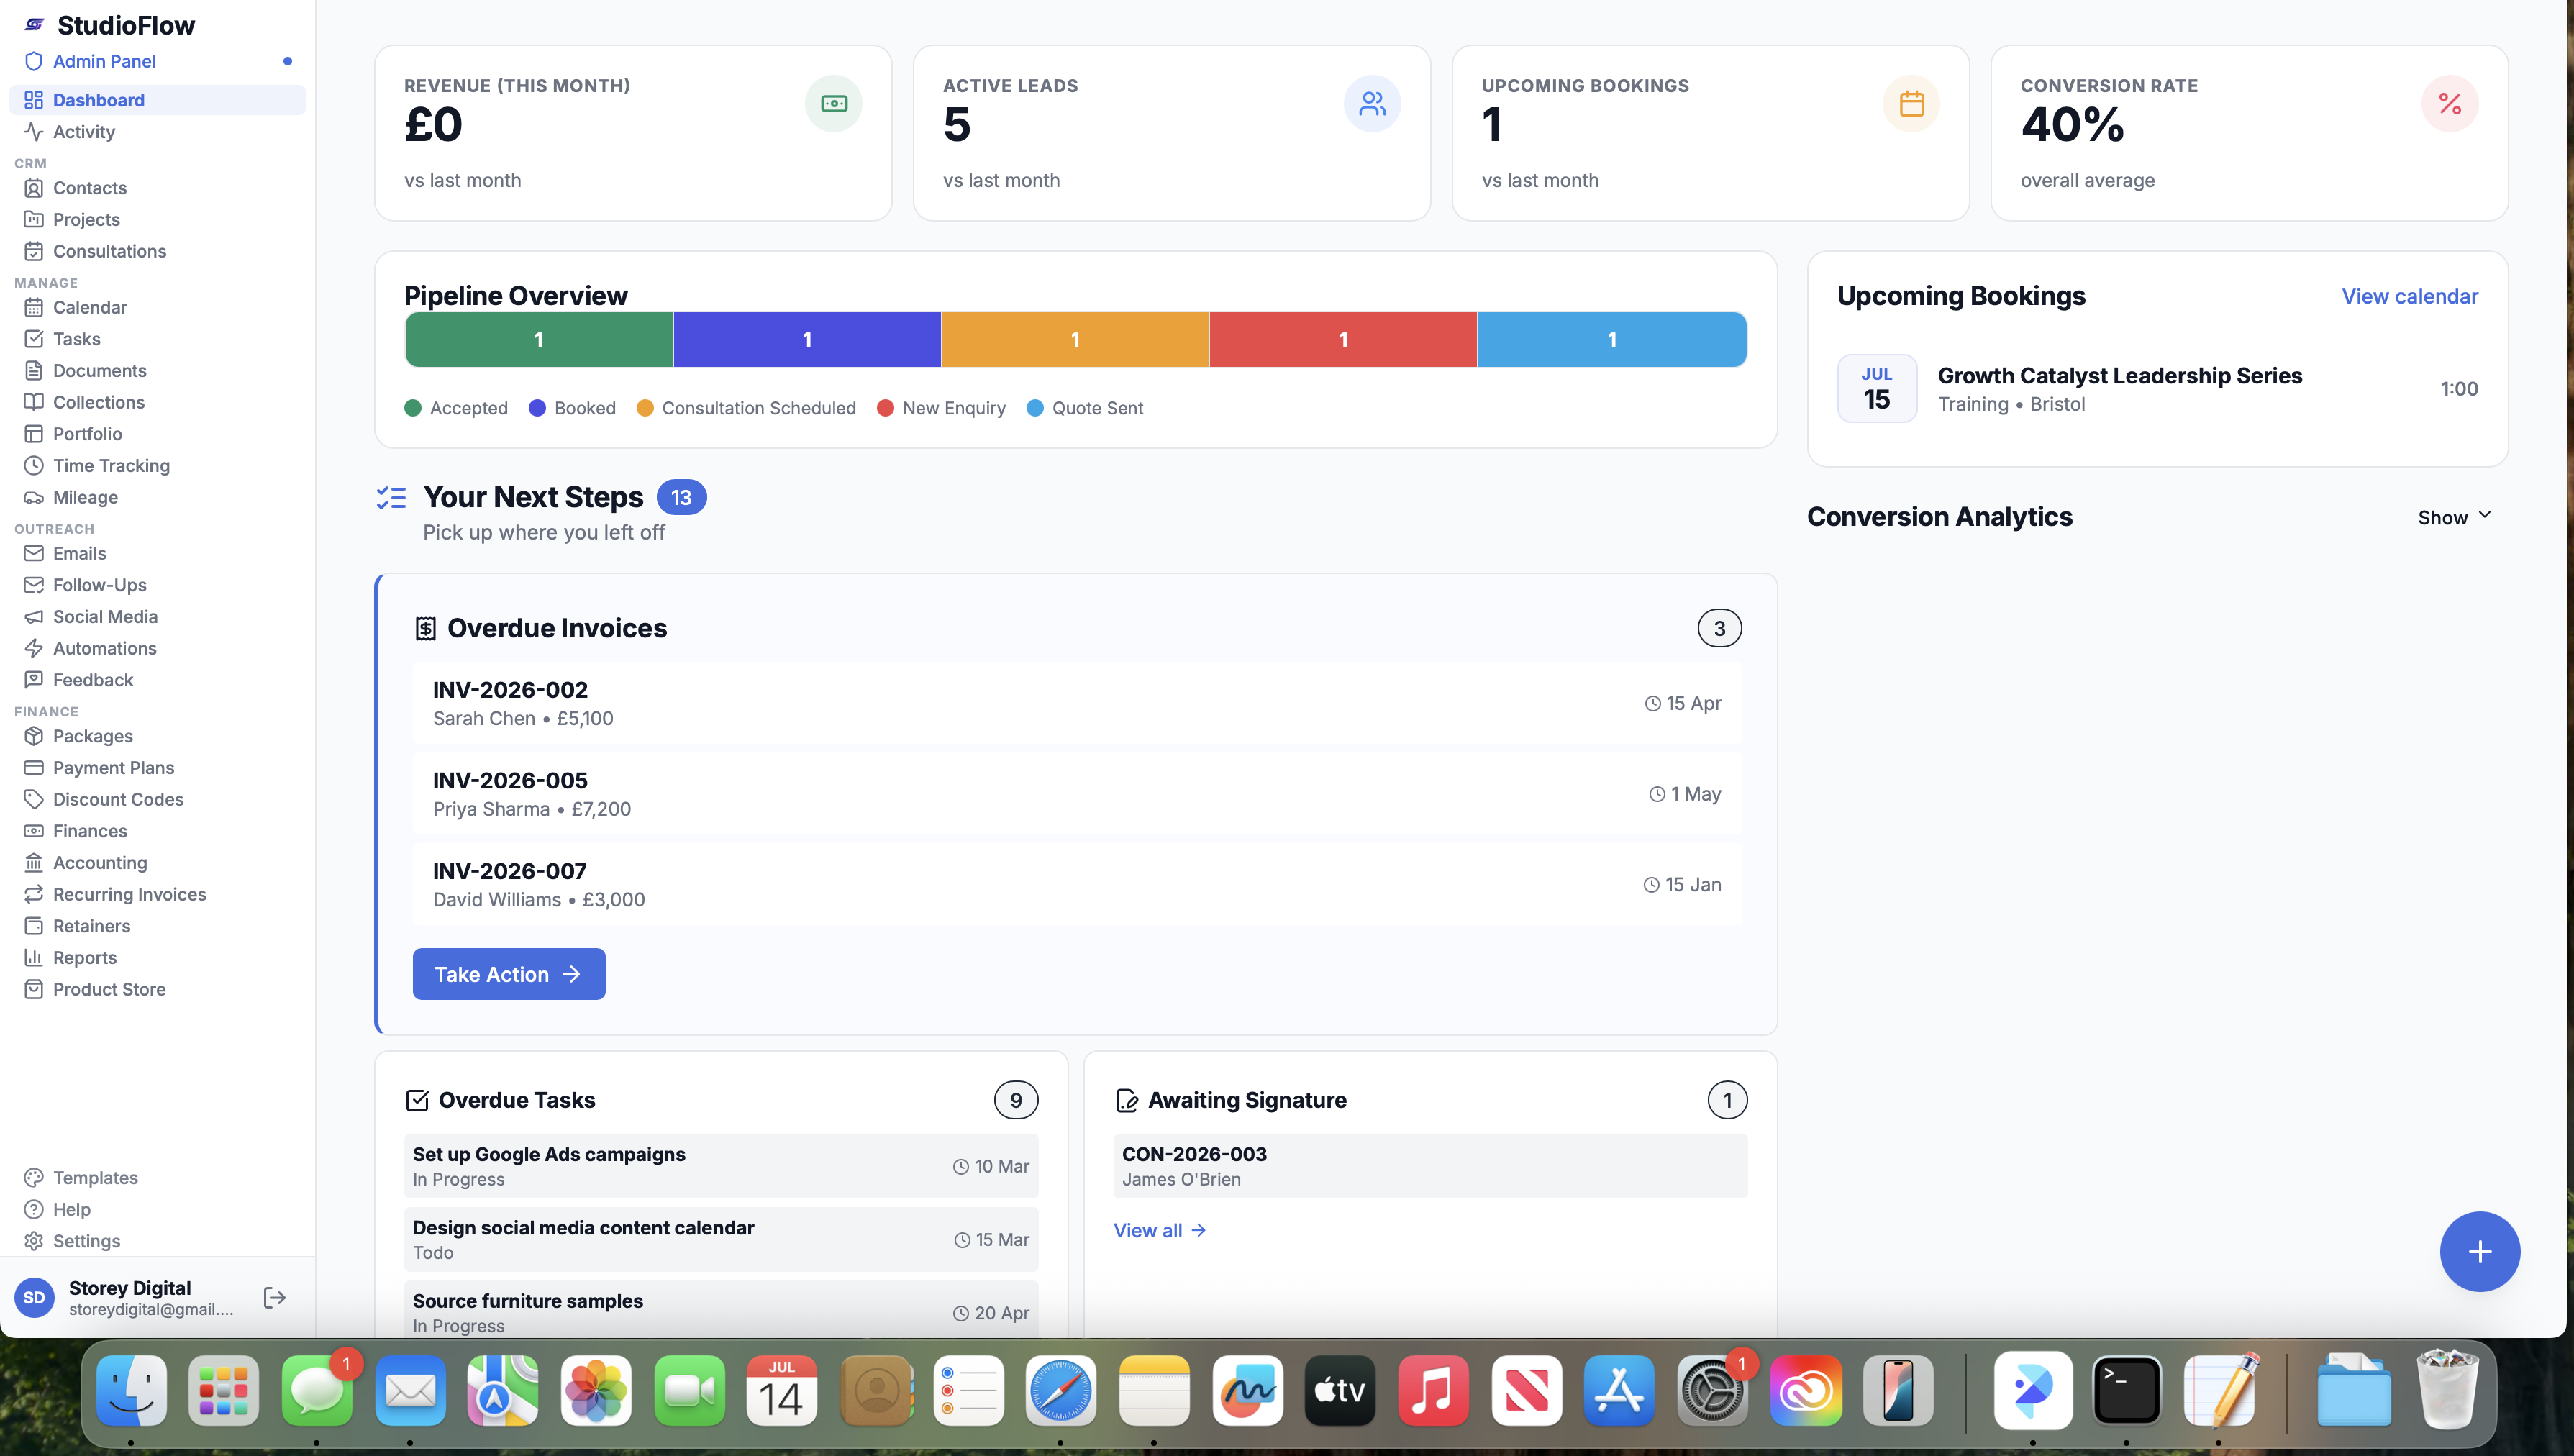Screen dimensions: 2574x1456
Task: Click the log out icon next to Storey Digital
Action: [x=275, y=1297]
